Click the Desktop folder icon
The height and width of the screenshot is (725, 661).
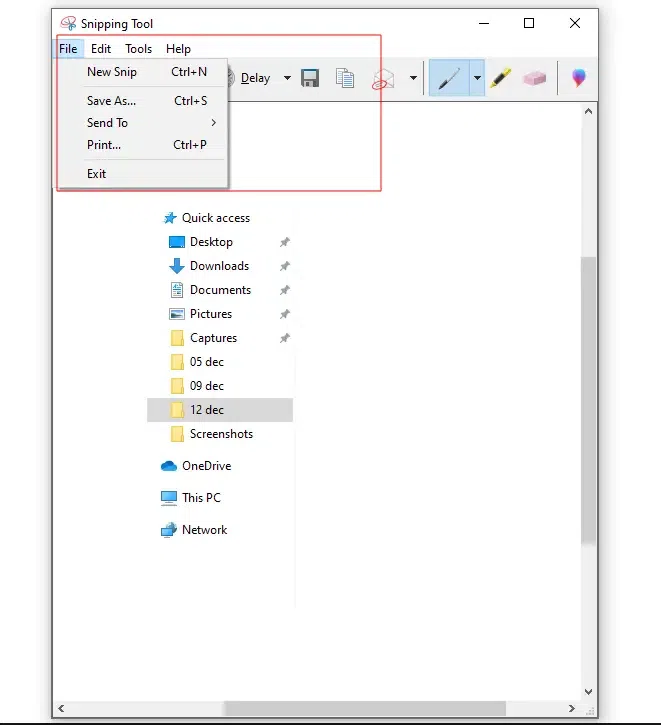coord(177,242)
